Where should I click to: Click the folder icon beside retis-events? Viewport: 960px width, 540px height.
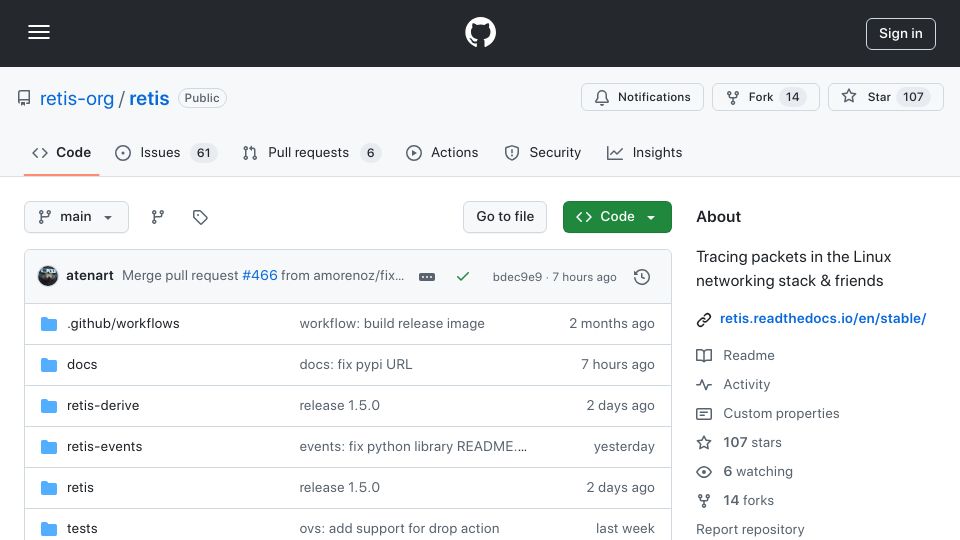(49, 447)
